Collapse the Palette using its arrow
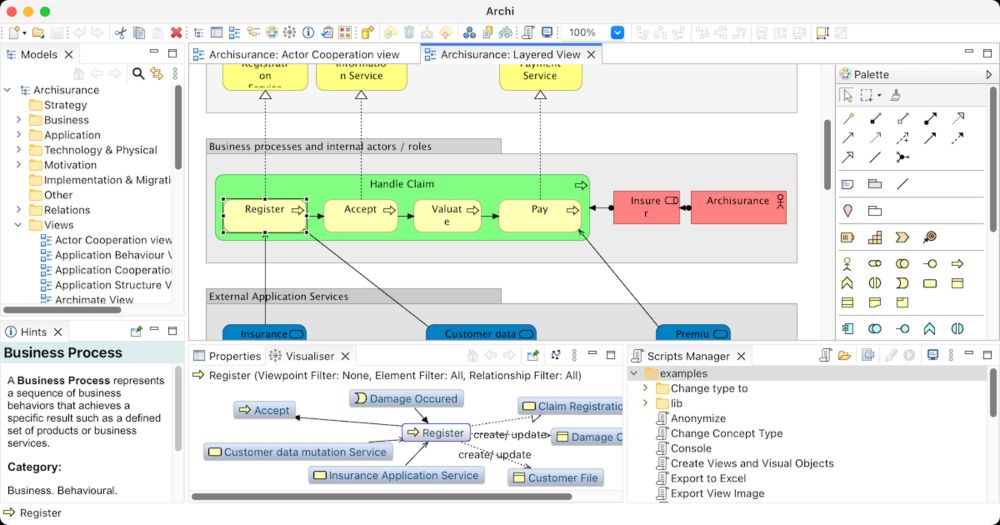 989,75
